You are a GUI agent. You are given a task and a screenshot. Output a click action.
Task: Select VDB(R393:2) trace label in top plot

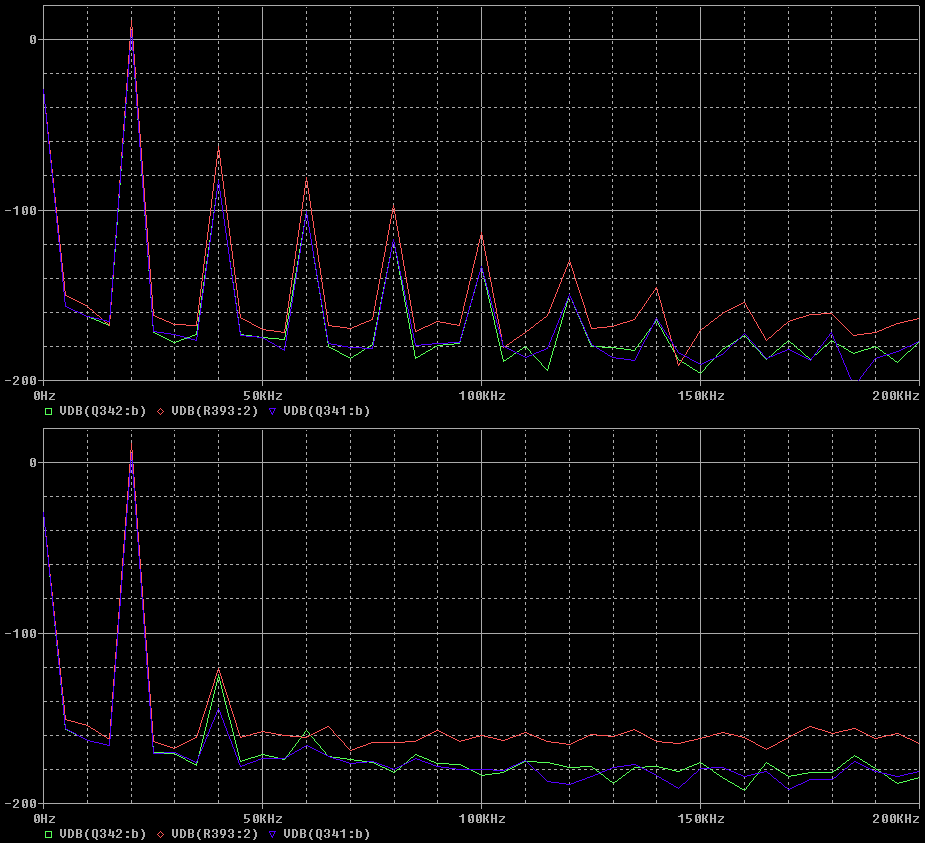[215, 411]
